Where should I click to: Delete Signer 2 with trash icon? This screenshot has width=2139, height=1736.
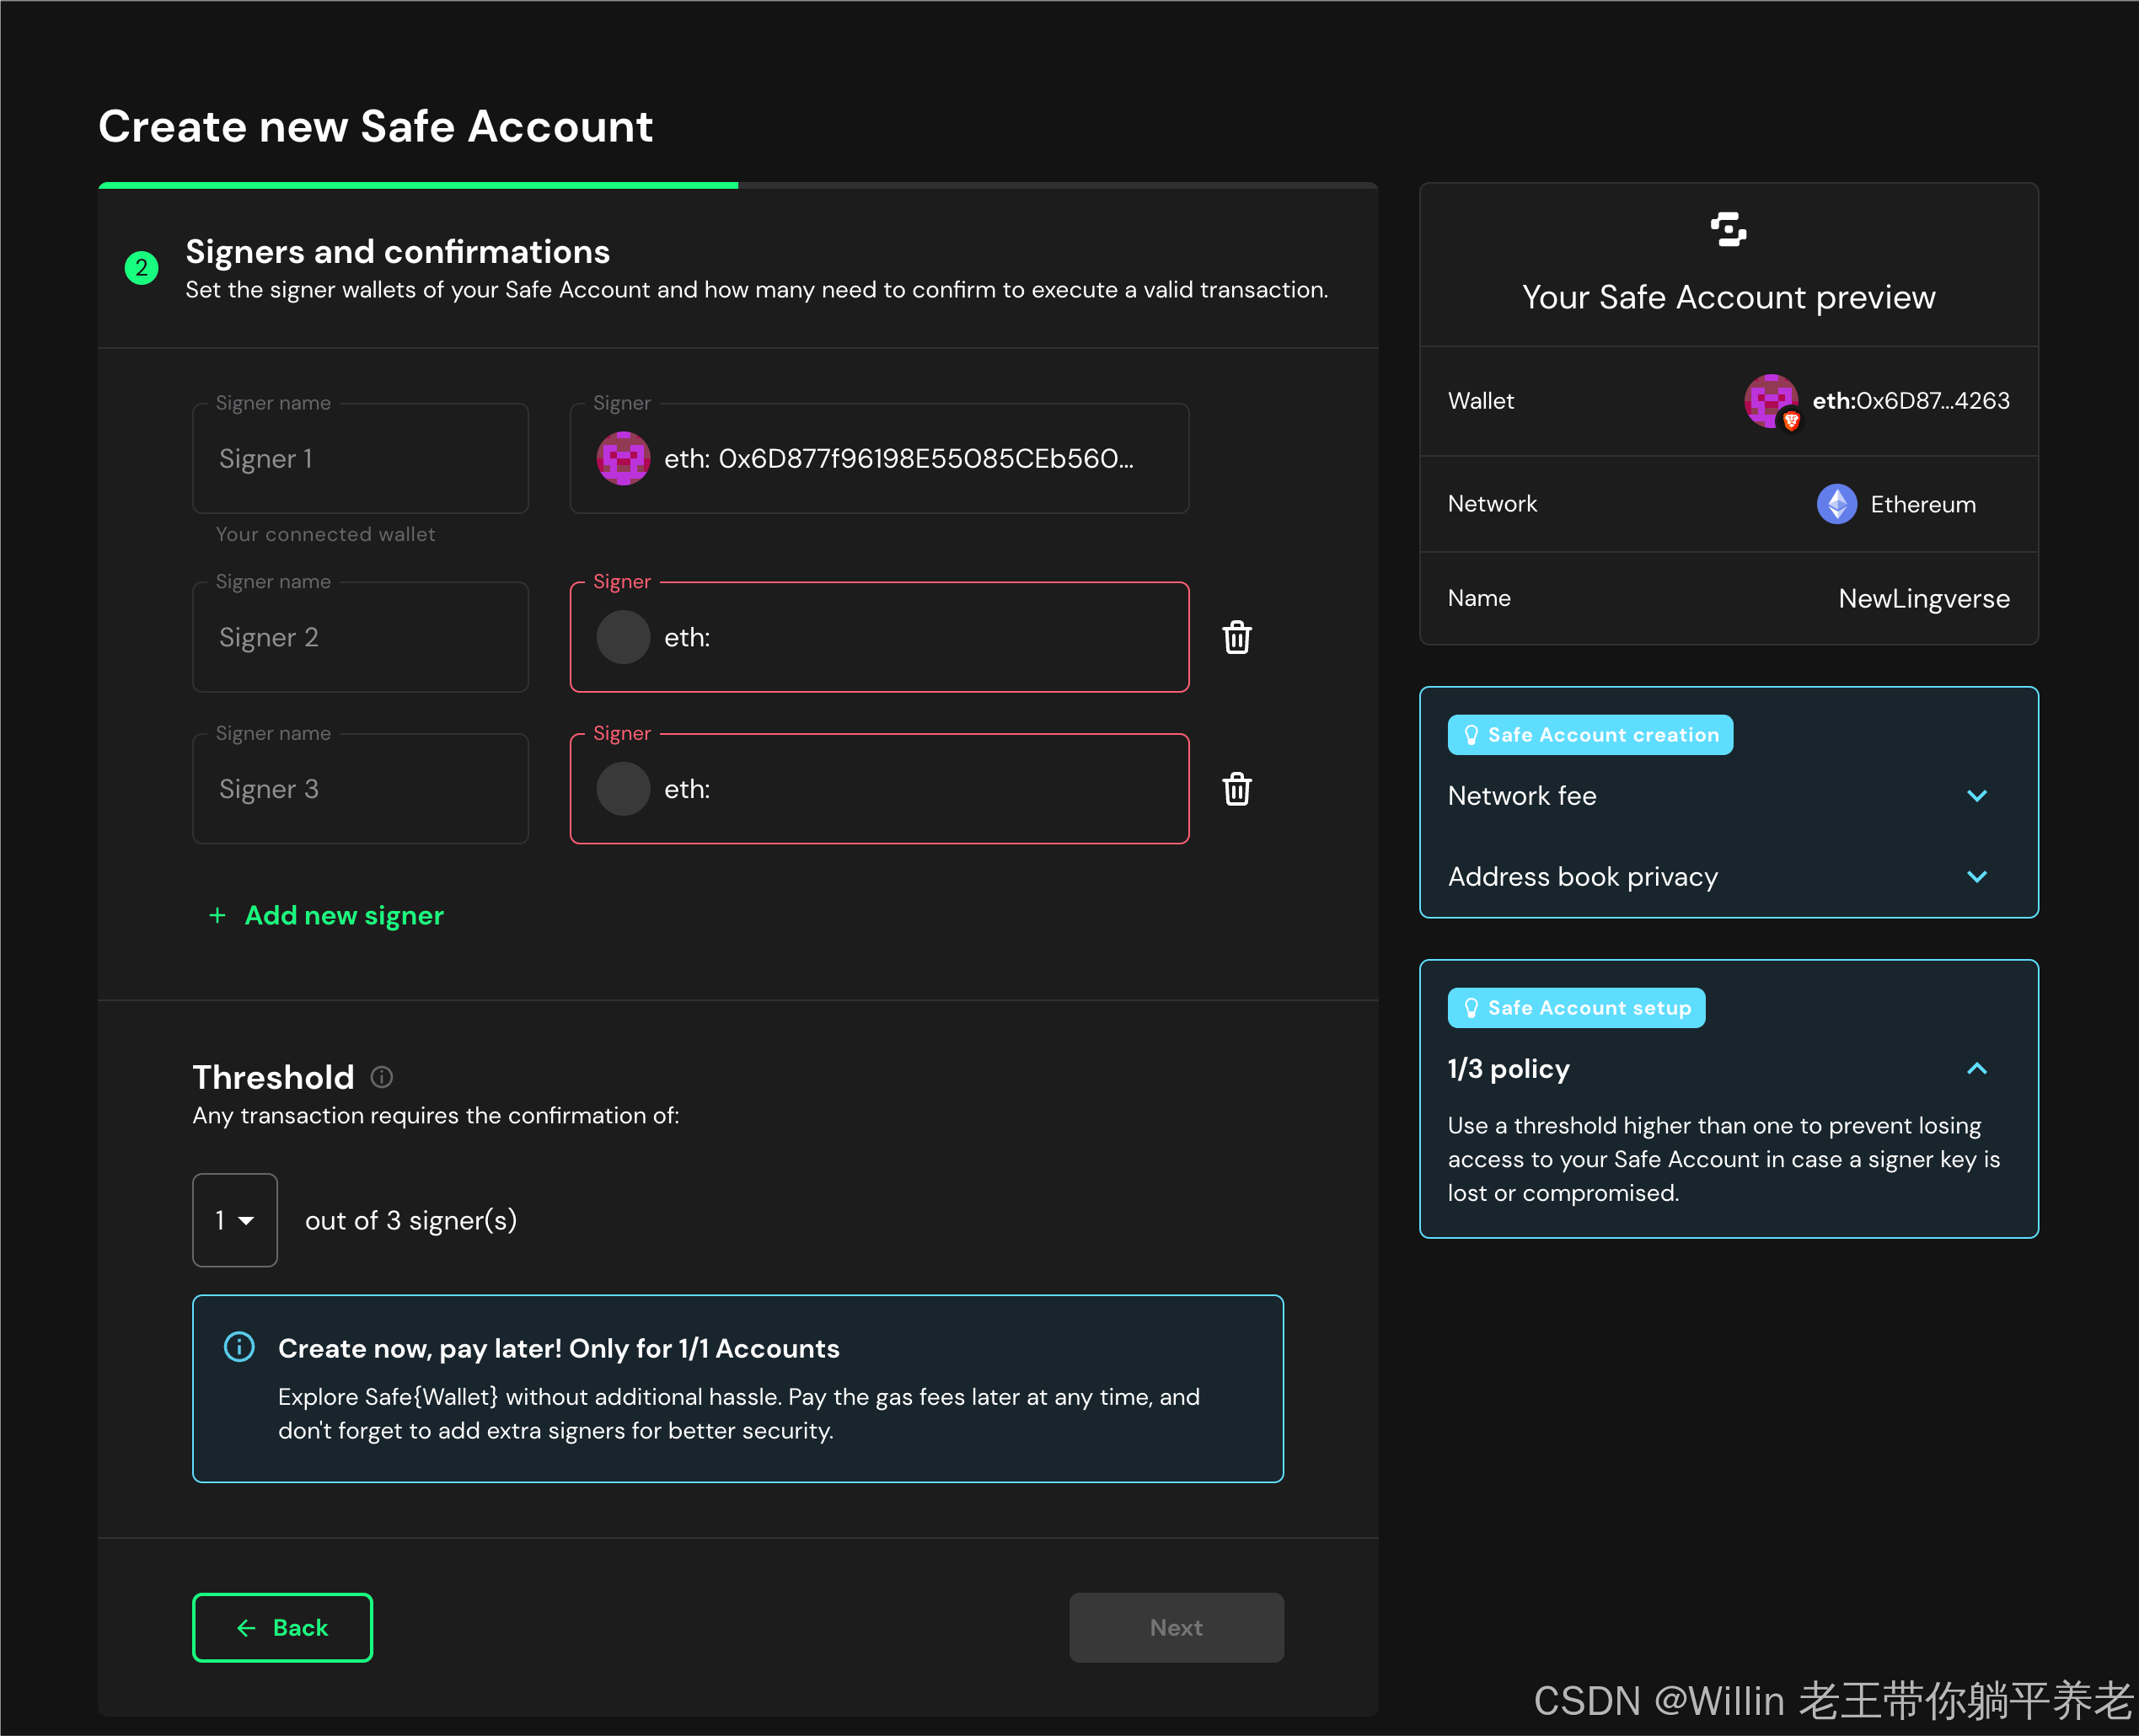pyautogui.click(x=1236, y=637)
